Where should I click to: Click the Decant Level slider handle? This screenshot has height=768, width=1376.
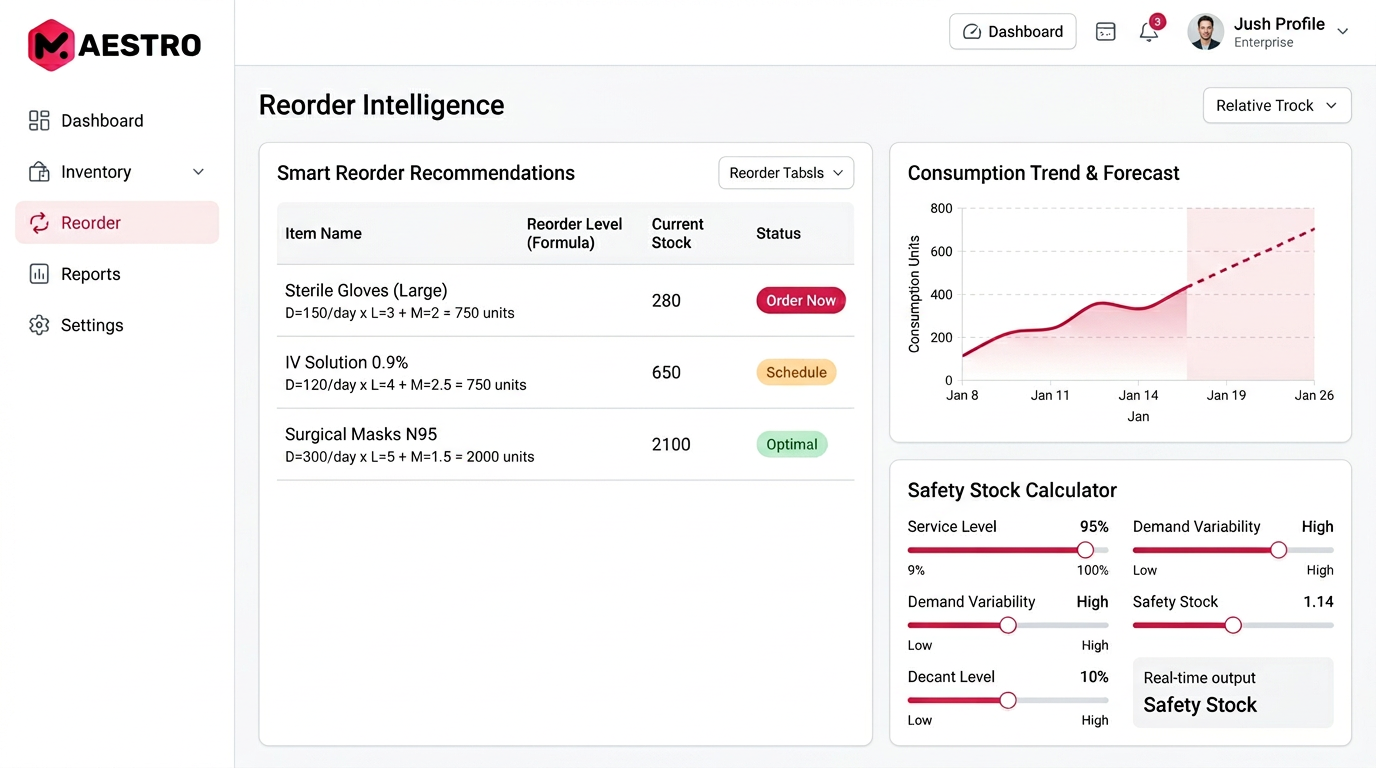click(1008, 700)
